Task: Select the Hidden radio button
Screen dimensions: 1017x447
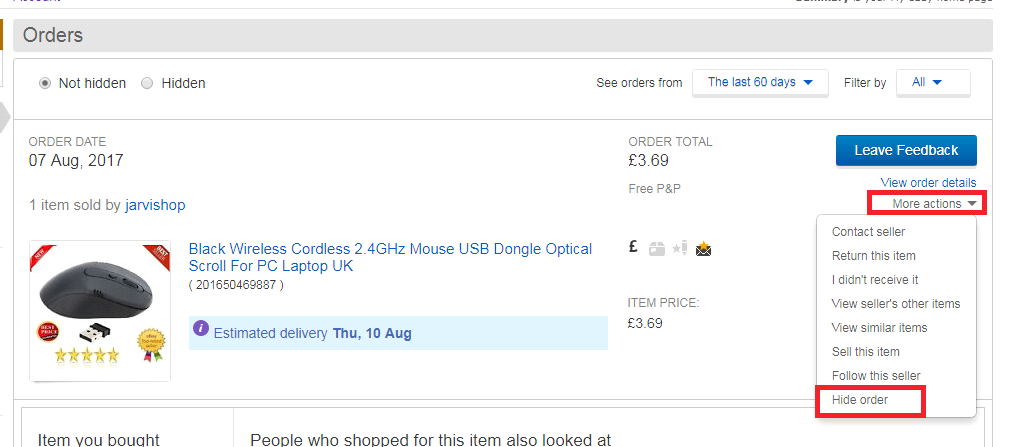Action: pos(147,83)
